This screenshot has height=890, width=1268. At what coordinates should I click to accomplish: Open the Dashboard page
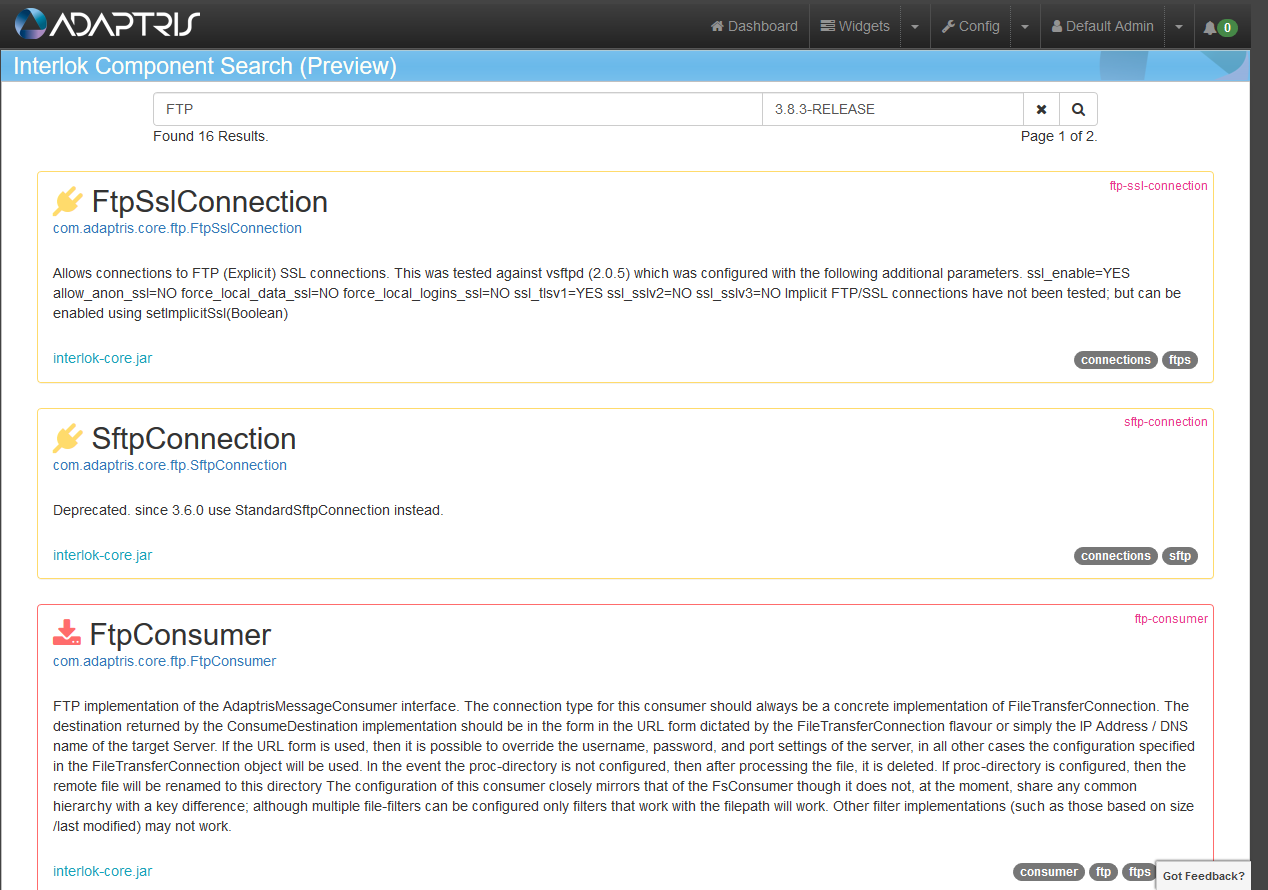point(754,26)
